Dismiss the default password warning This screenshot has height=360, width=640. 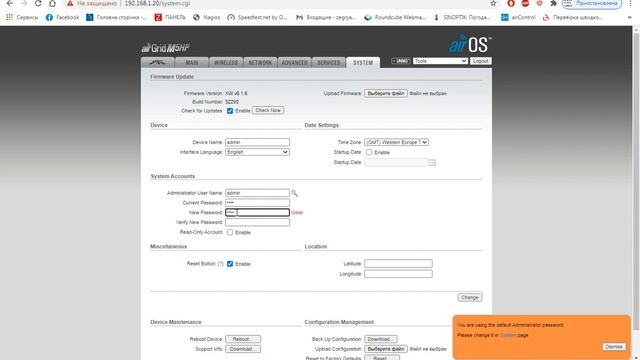click(614, 347)
